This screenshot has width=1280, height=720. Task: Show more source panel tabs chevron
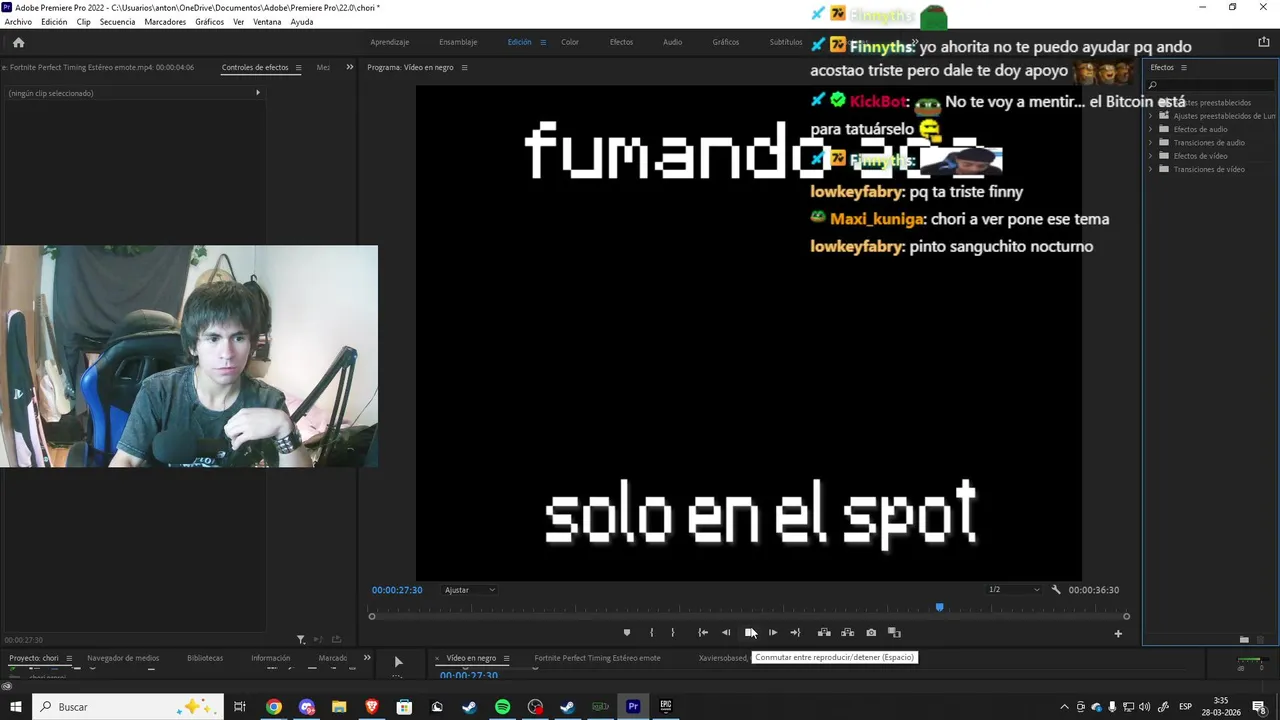[x=350, y=67]
